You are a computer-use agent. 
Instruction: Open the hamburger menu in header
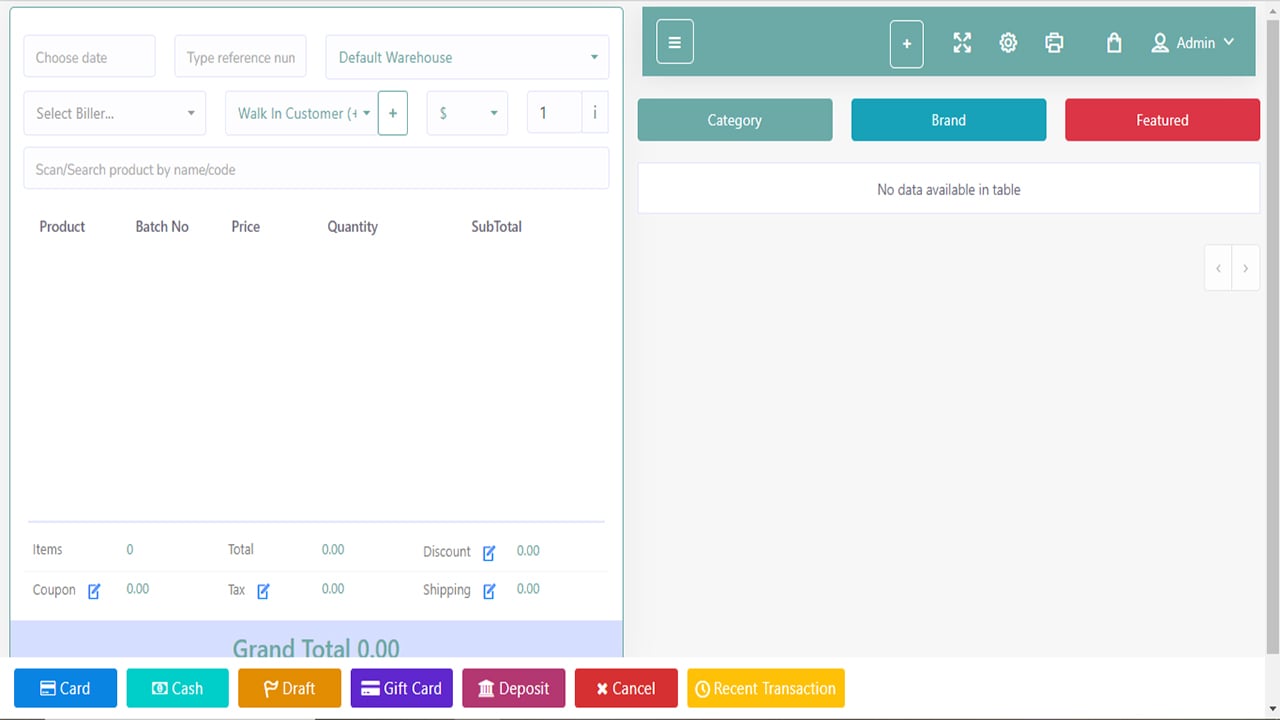point(675,43)
